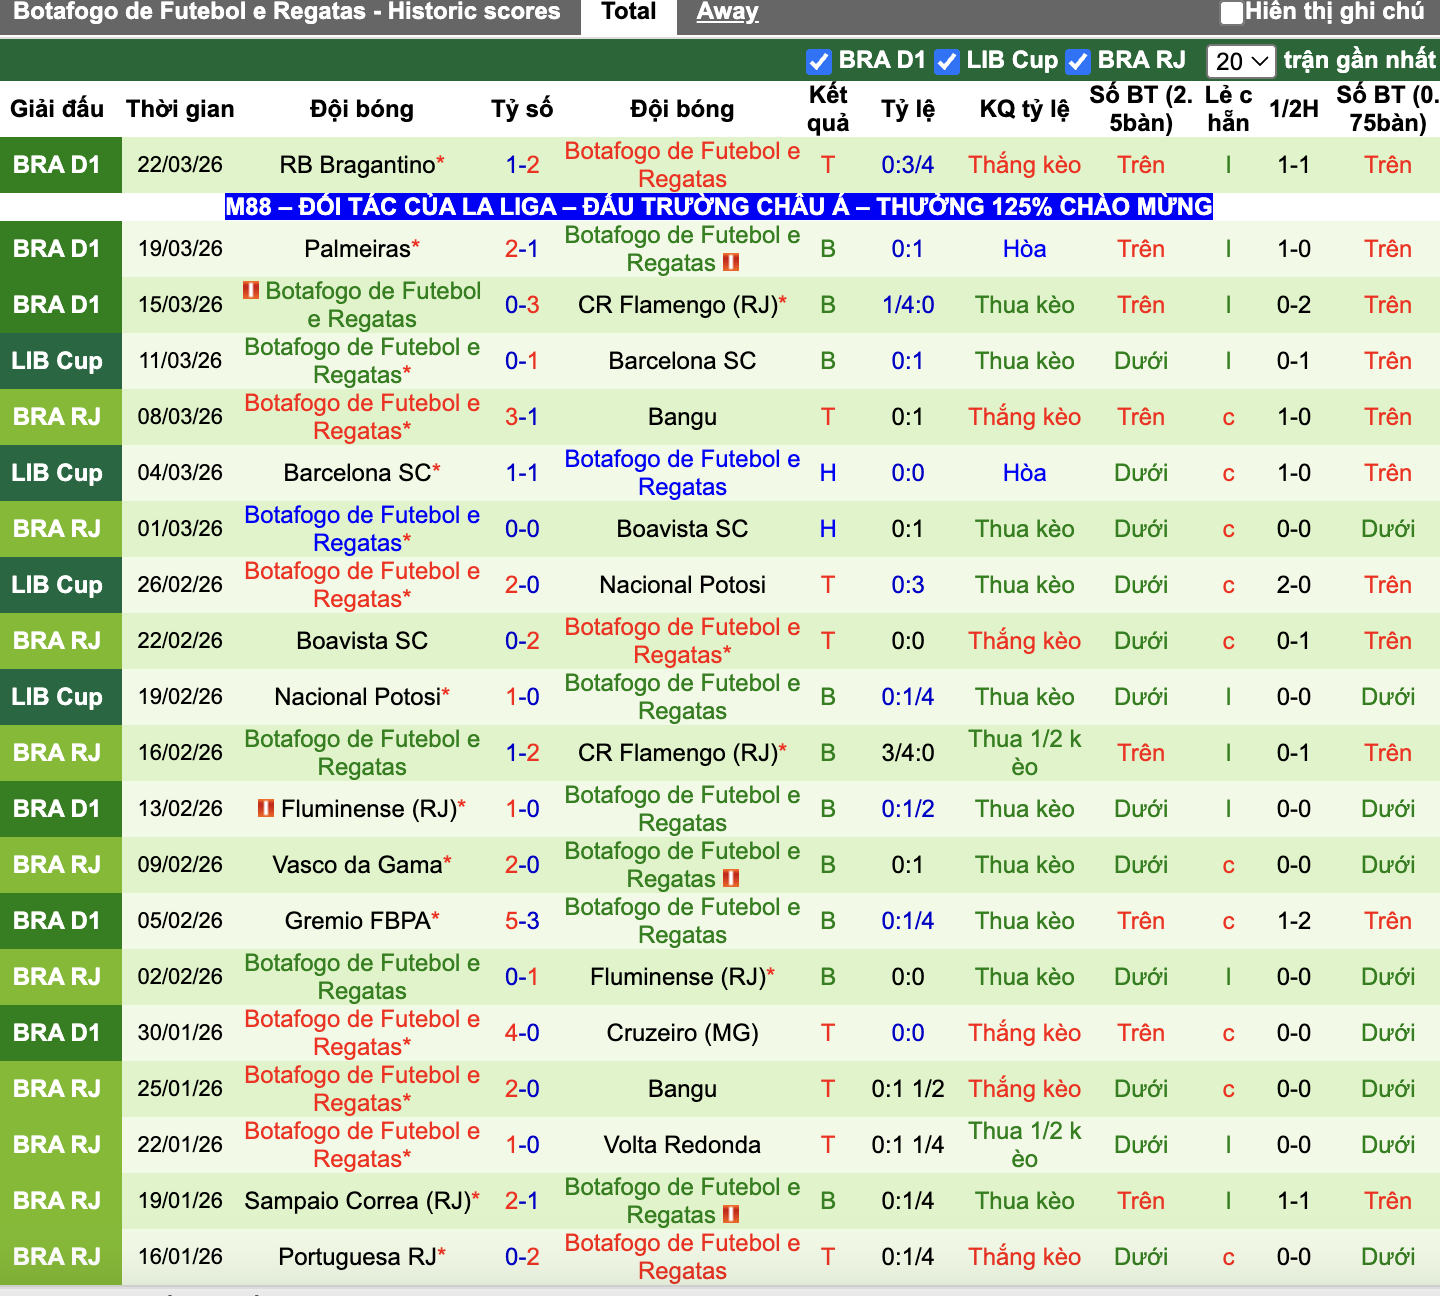
Task: Click odds 0:1 1/4 on Volta Redonda row
Action: coord(908,1145)
